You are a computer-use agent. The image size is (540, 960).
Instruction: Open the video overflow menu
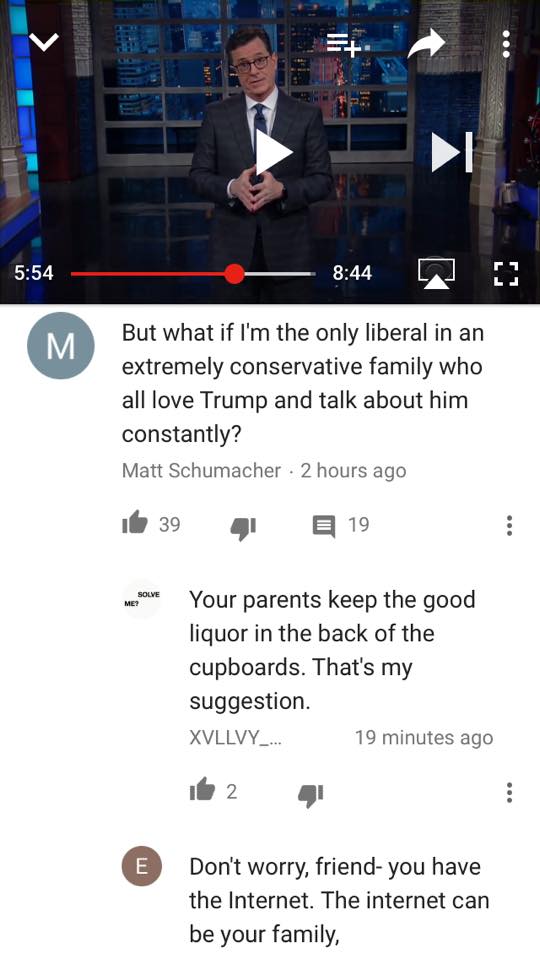click(506, 43)
